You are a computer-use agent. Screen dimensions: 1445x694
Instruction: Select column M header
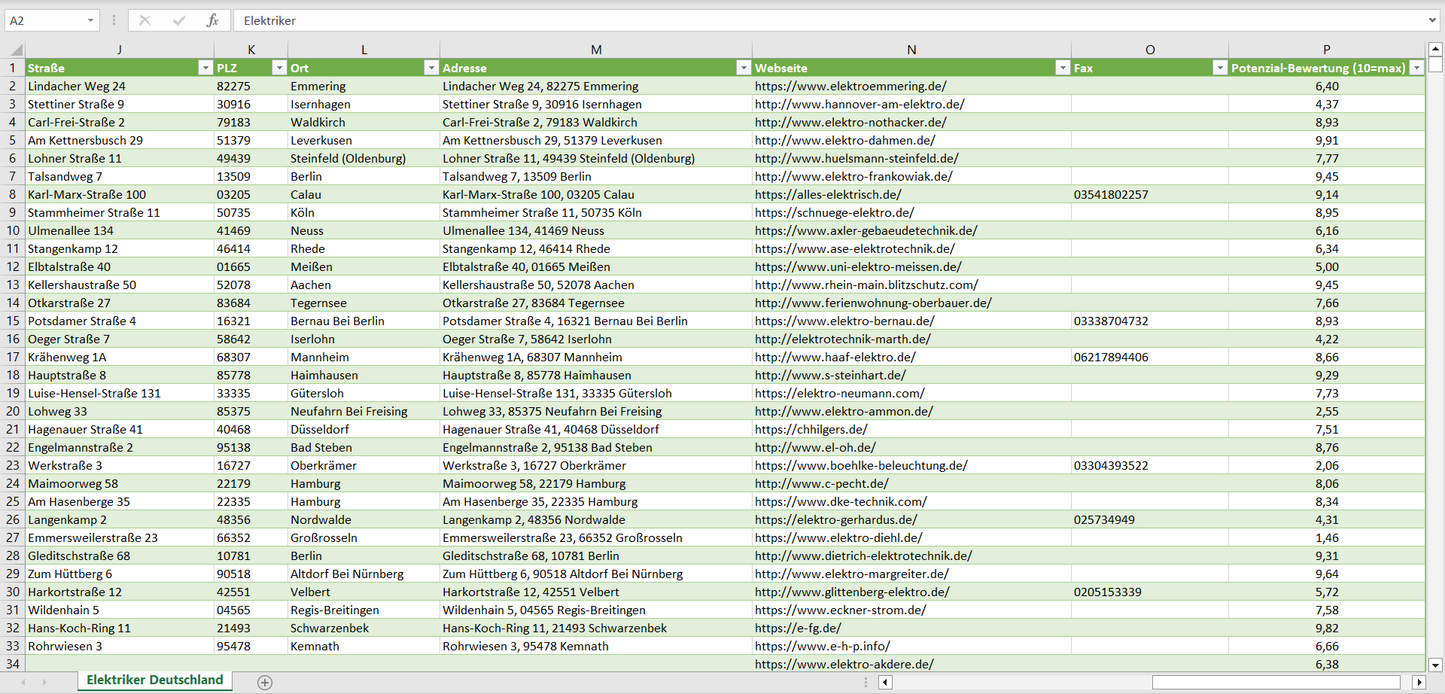596,49
